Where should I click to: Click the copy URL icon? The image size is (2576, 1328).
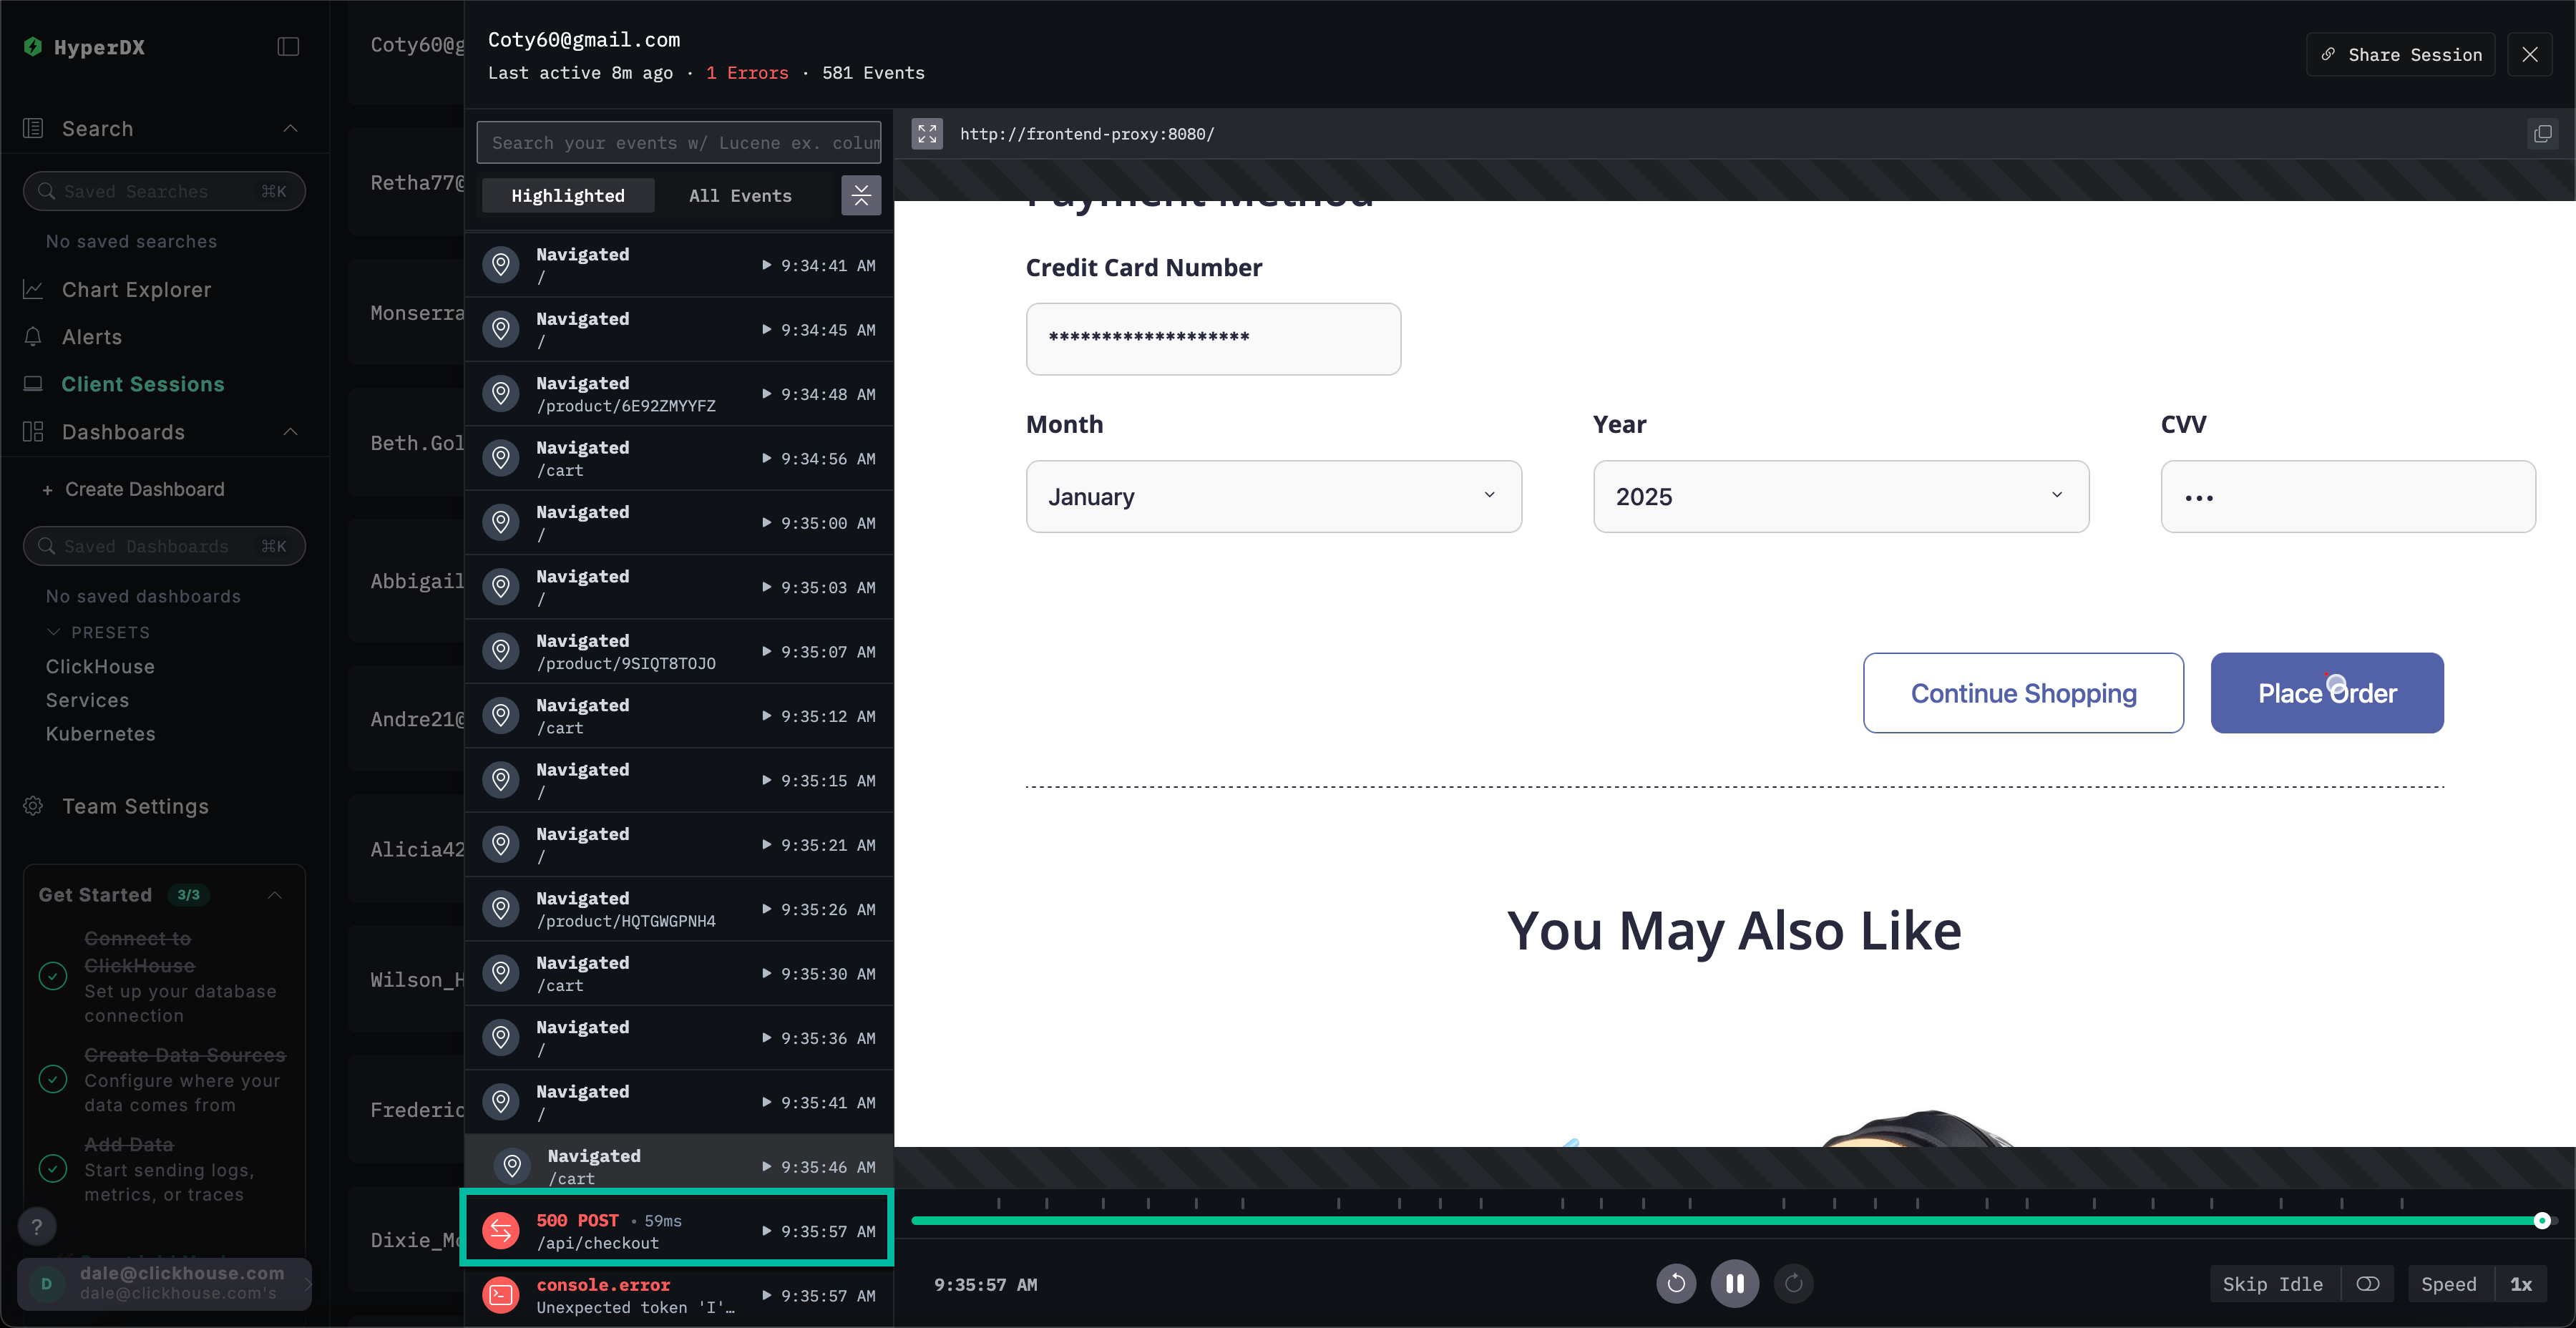[x=2542, y=133]
